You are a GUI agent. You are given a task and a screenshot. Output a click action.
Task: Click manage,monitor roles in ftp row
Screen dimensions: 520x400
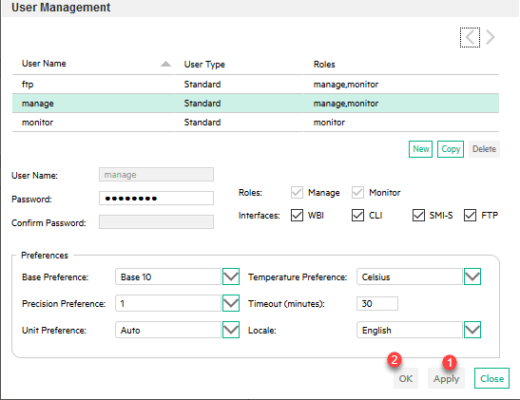346,85
